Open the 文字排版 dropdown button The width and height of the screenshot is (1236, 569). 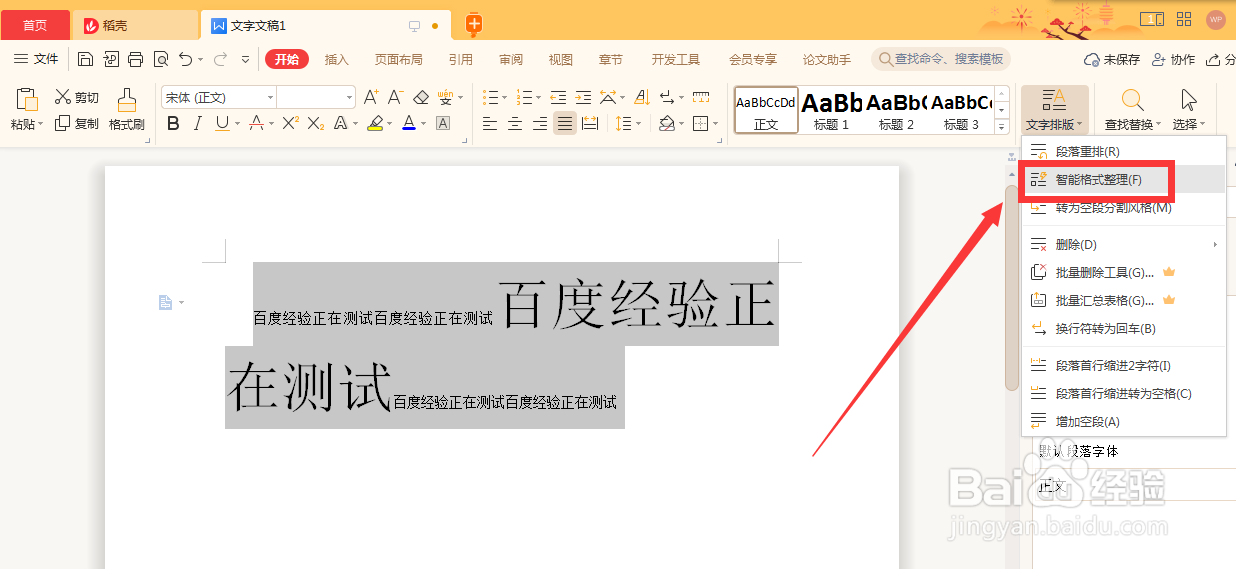pos(1054,110)
